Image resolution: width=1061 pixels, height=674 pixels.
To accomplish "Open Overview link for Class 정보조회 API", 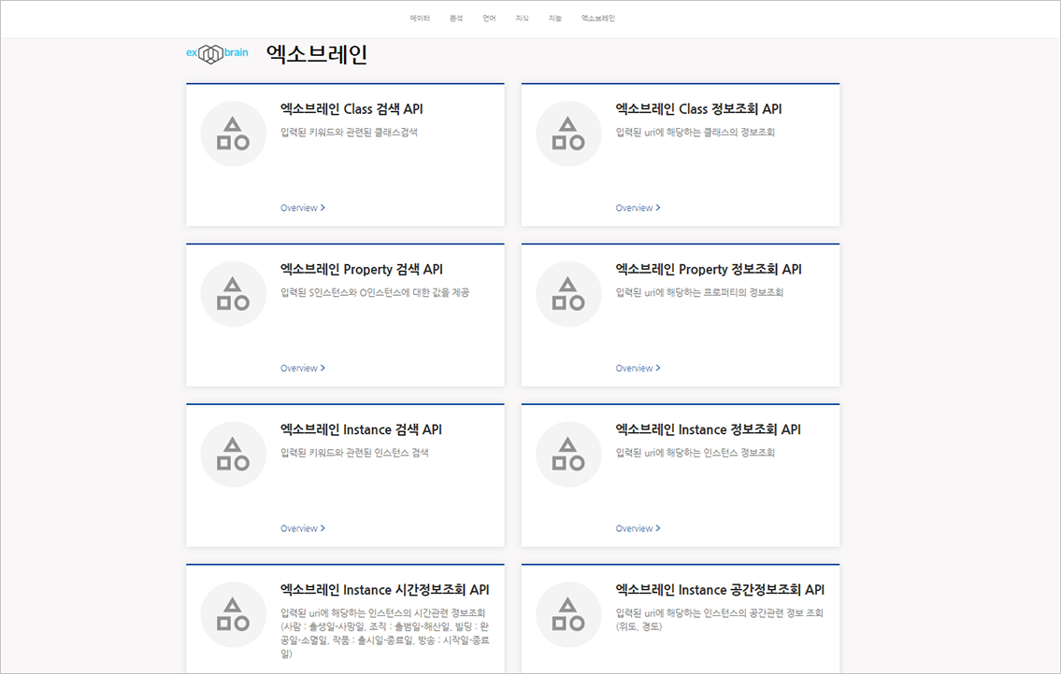I will coord(637,208).
